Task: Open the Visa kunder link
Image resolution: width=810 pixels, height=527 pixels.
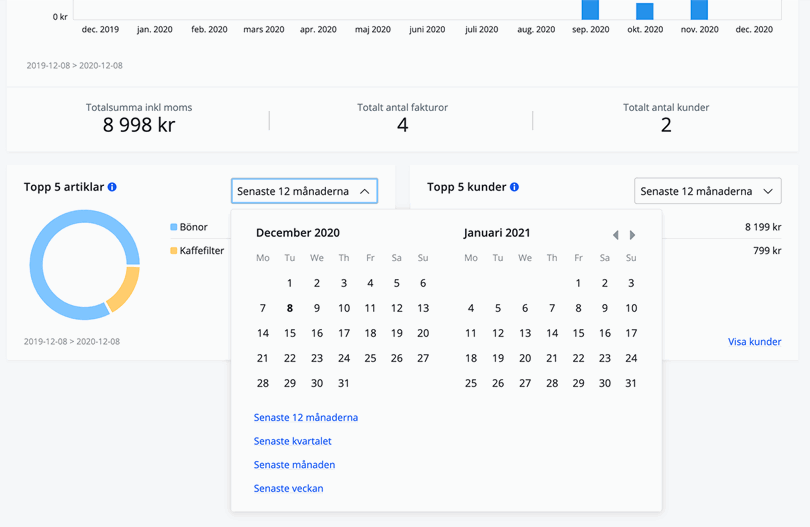Action: (754, 342)
